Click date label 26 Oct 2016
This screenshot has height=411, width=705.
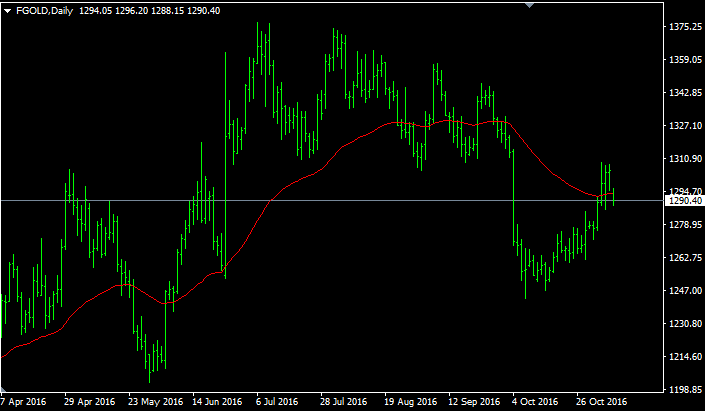point(601,402)
